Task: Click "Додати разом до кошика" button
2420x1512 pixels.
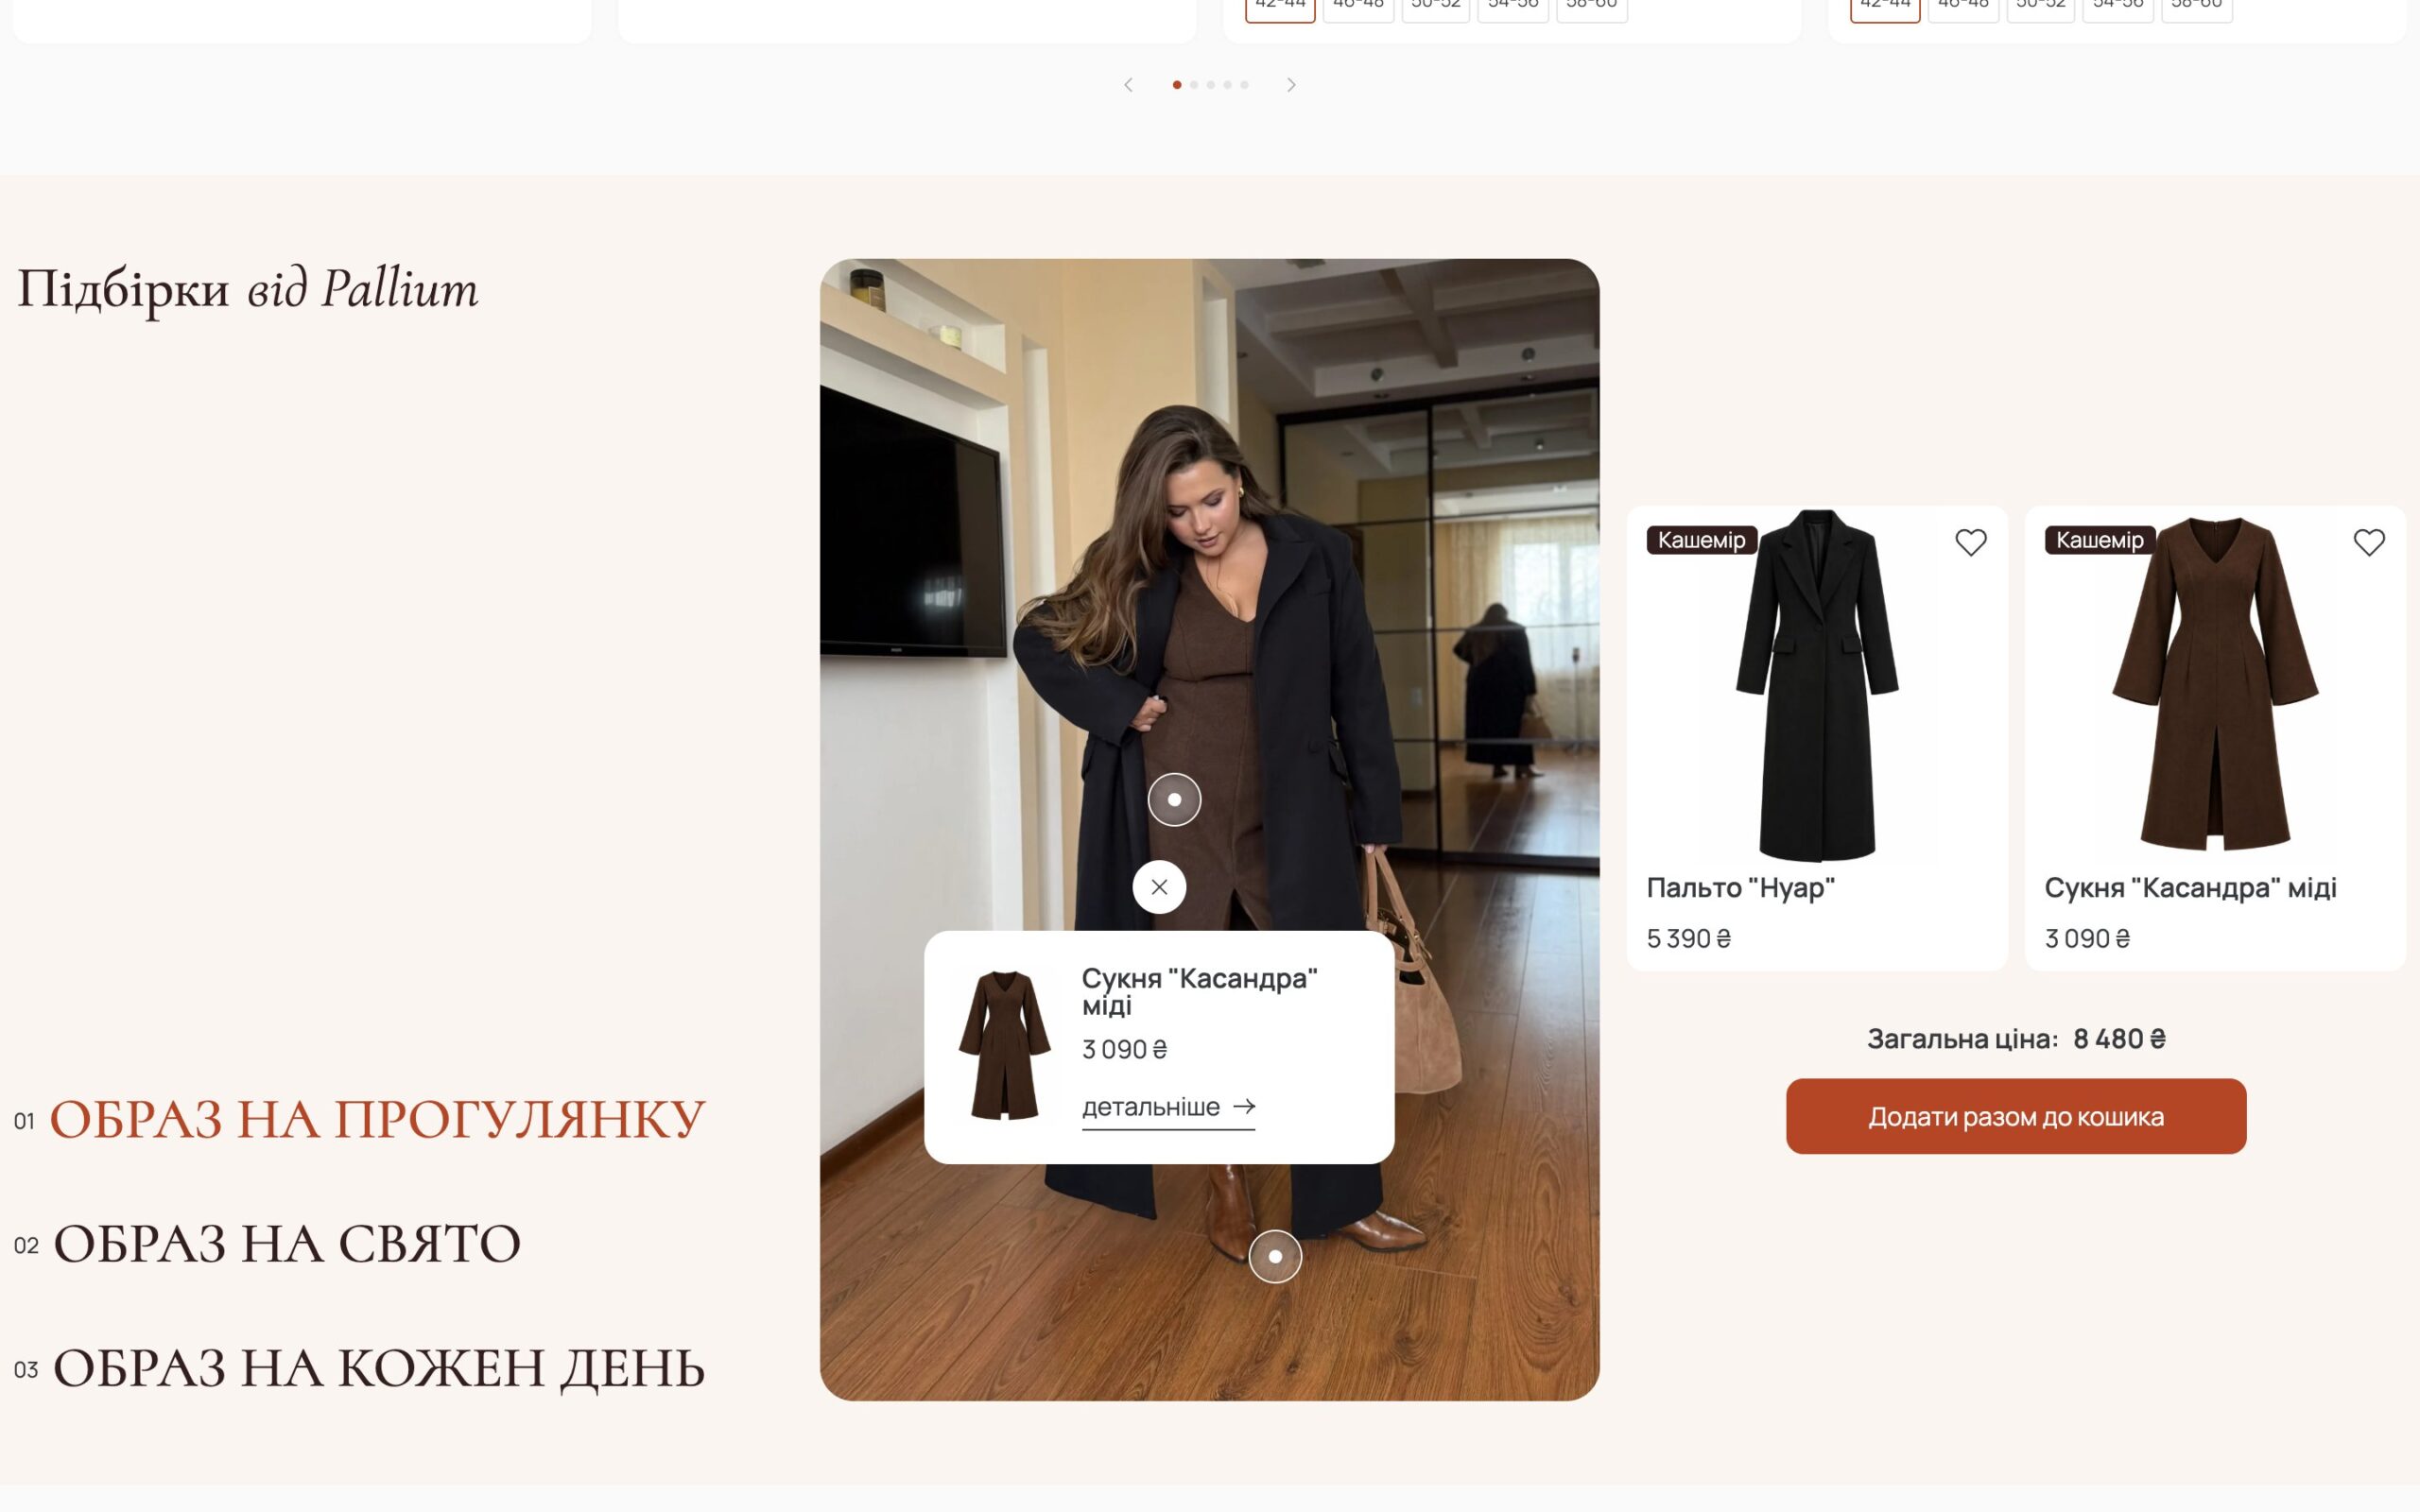Action: (x=2016, y=1116)
